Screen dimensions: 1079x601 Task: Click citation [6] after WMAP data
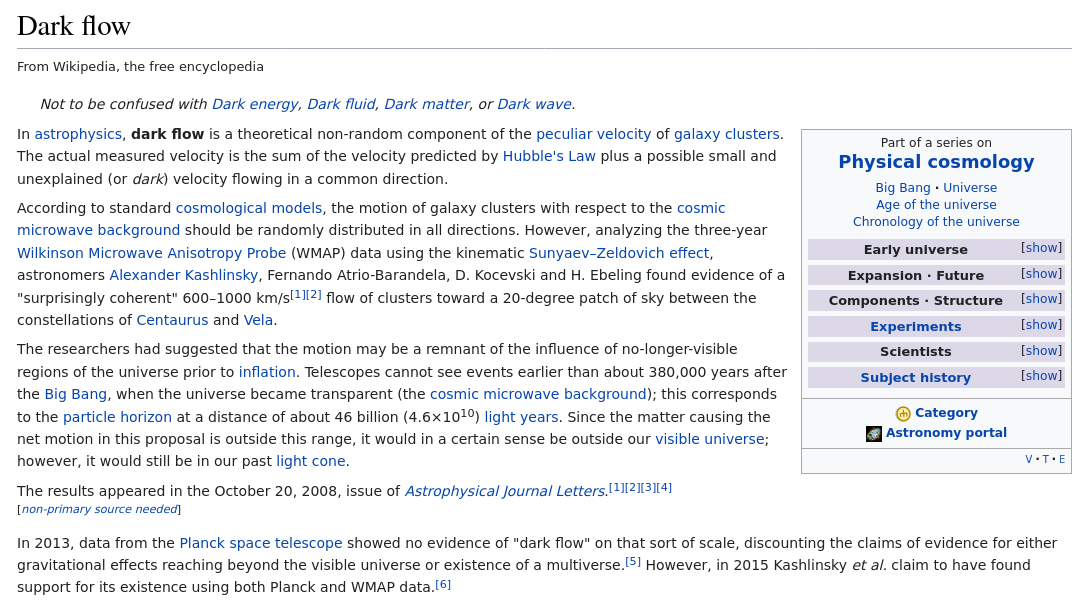pyautogui.click(x=443, y=584)
